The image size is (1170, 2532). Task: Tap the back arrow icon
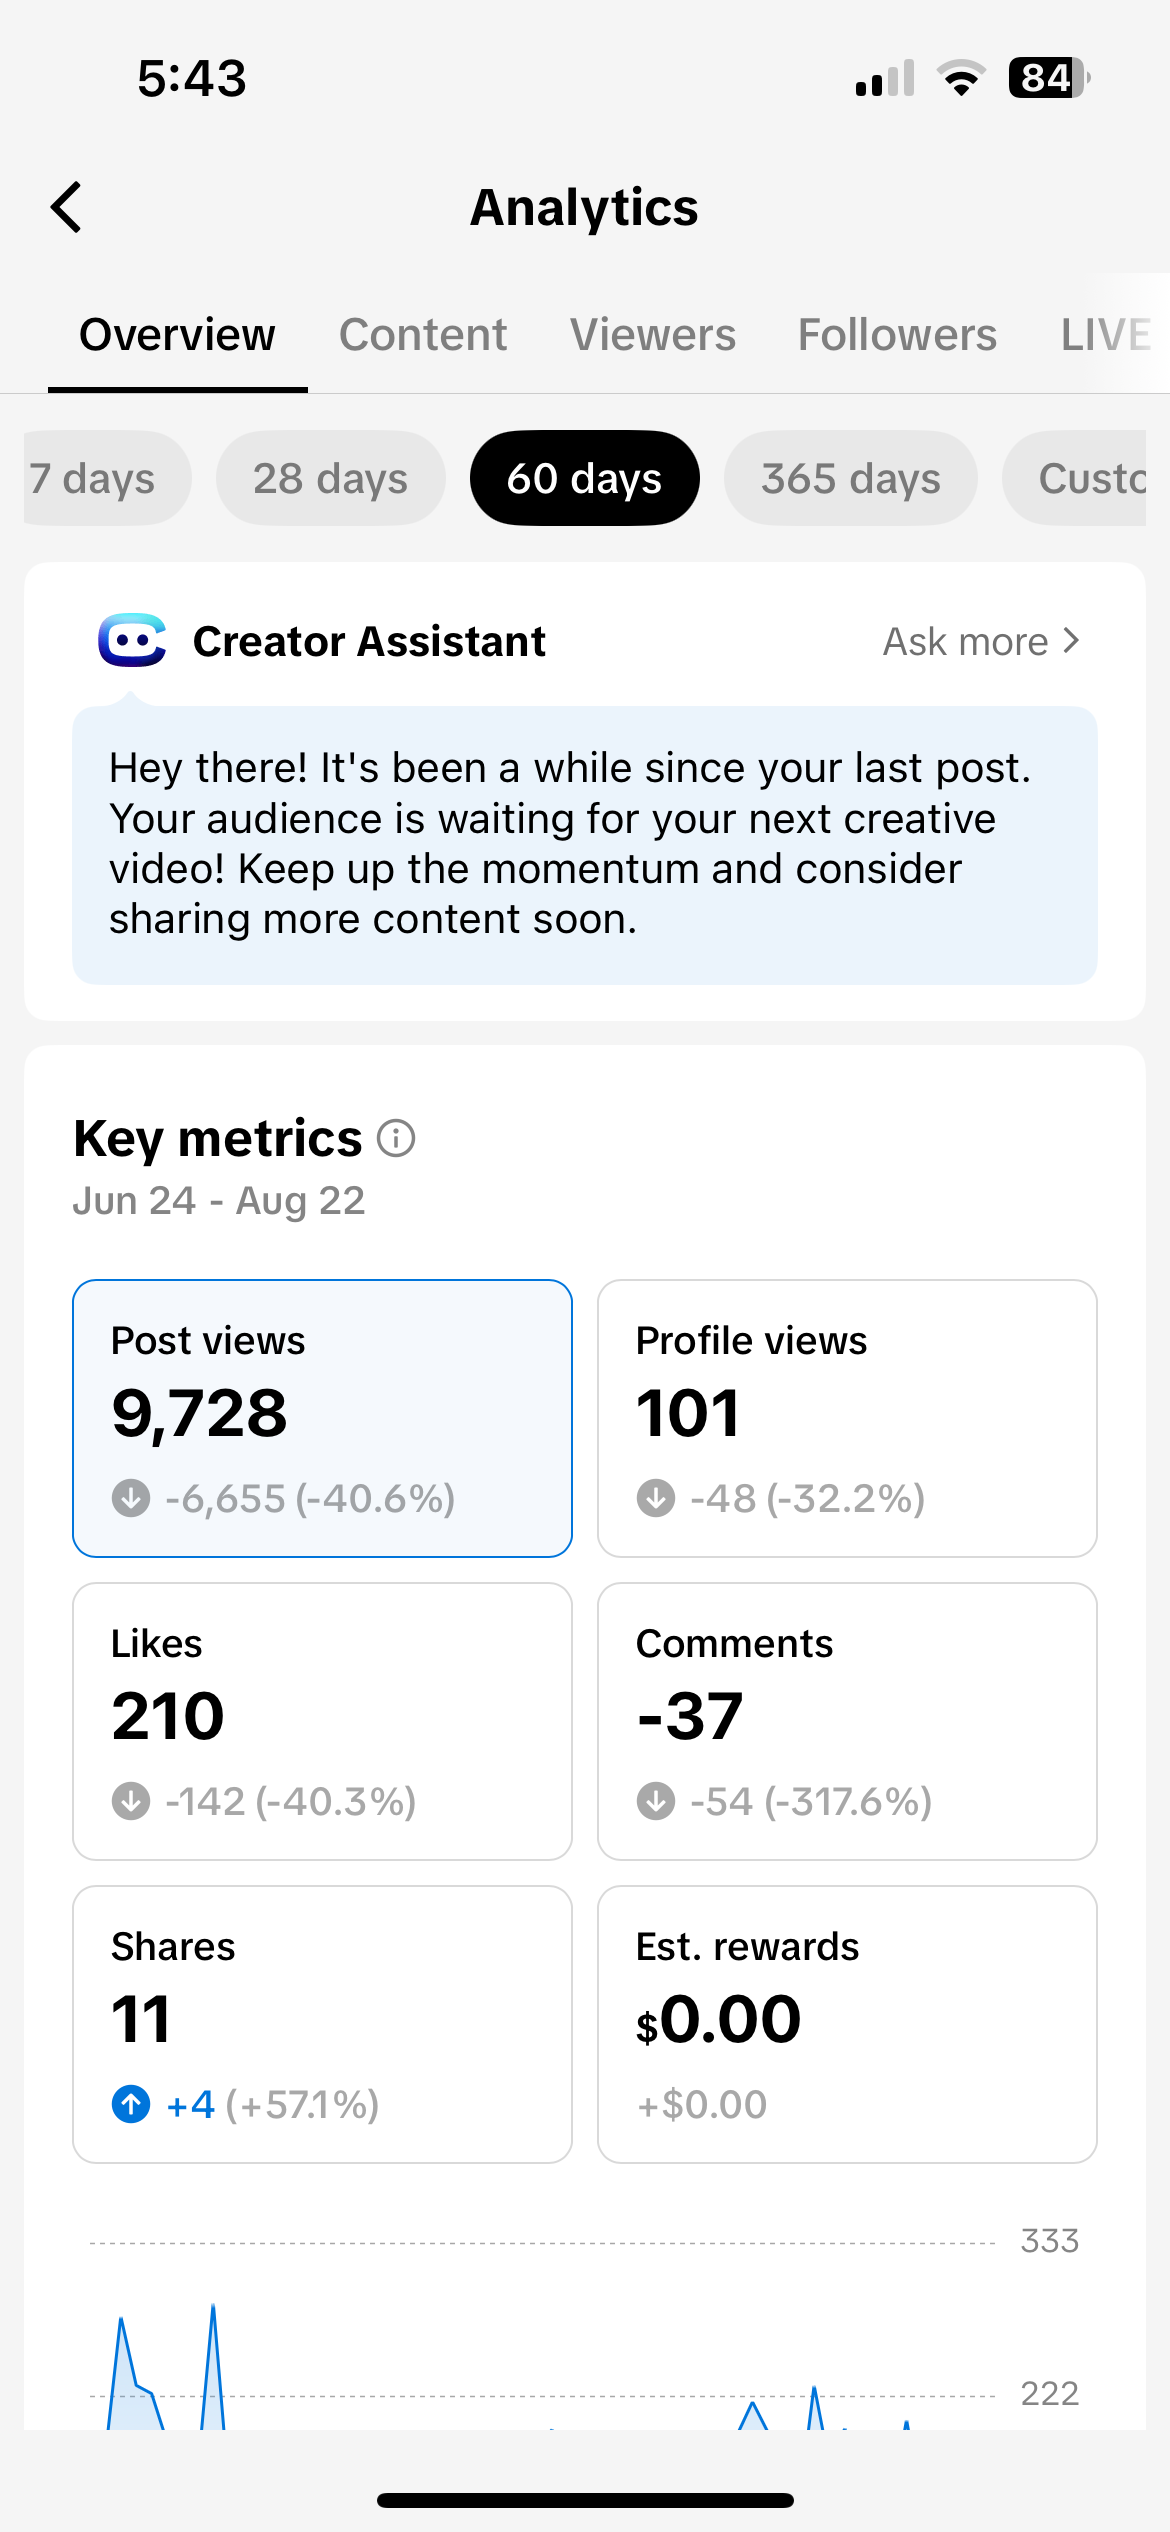67,208
